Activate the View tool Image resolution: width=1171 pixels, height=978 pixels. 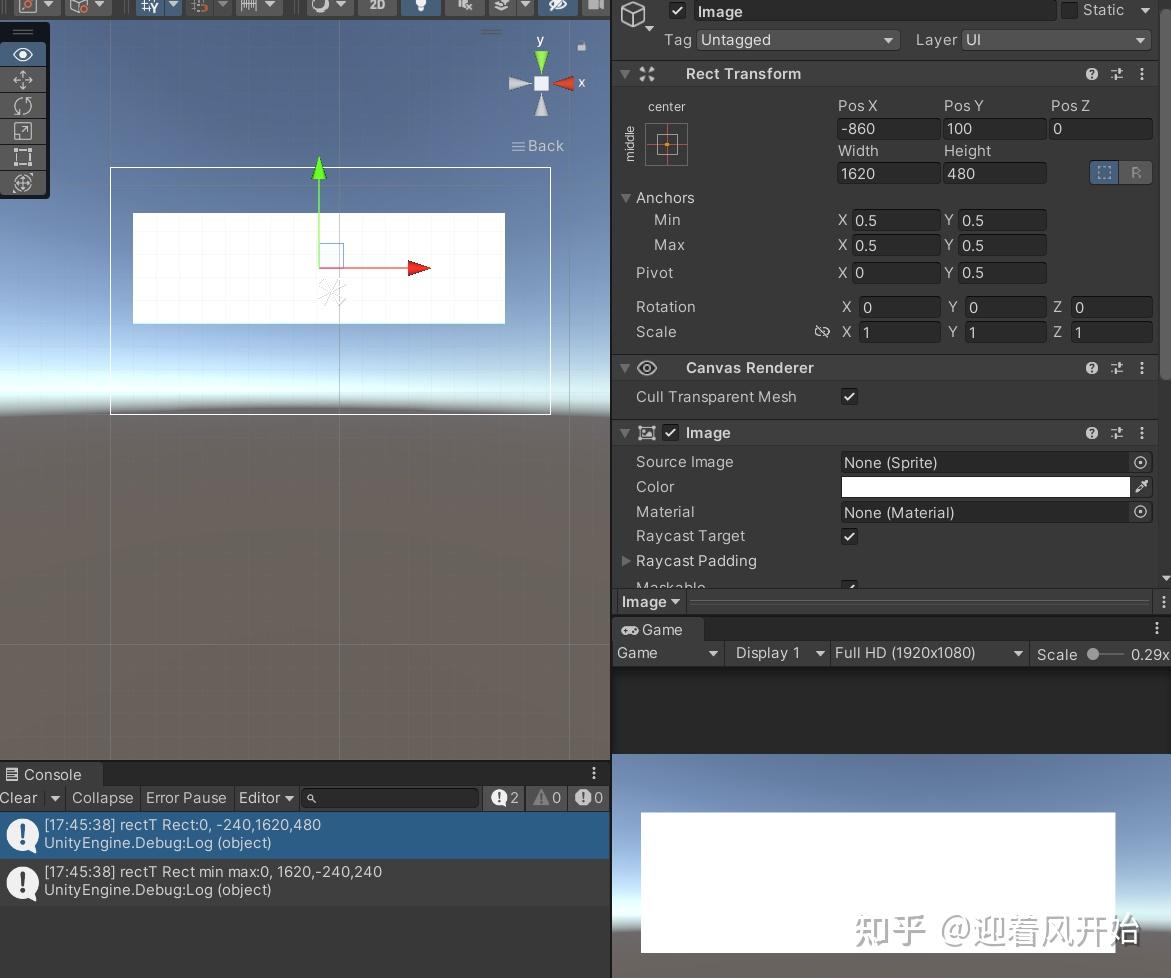click(24, 54)
